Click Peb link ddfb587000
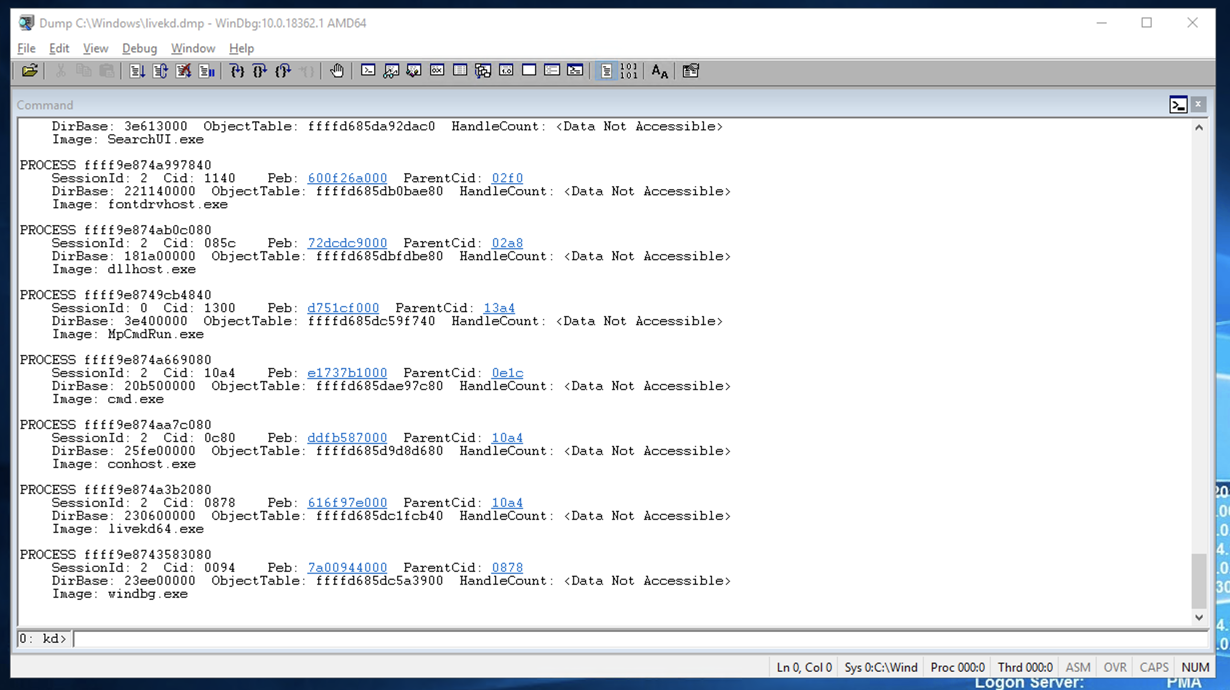Image resolution: width=1230 pixels, height=690 pixels. (347, 438)
